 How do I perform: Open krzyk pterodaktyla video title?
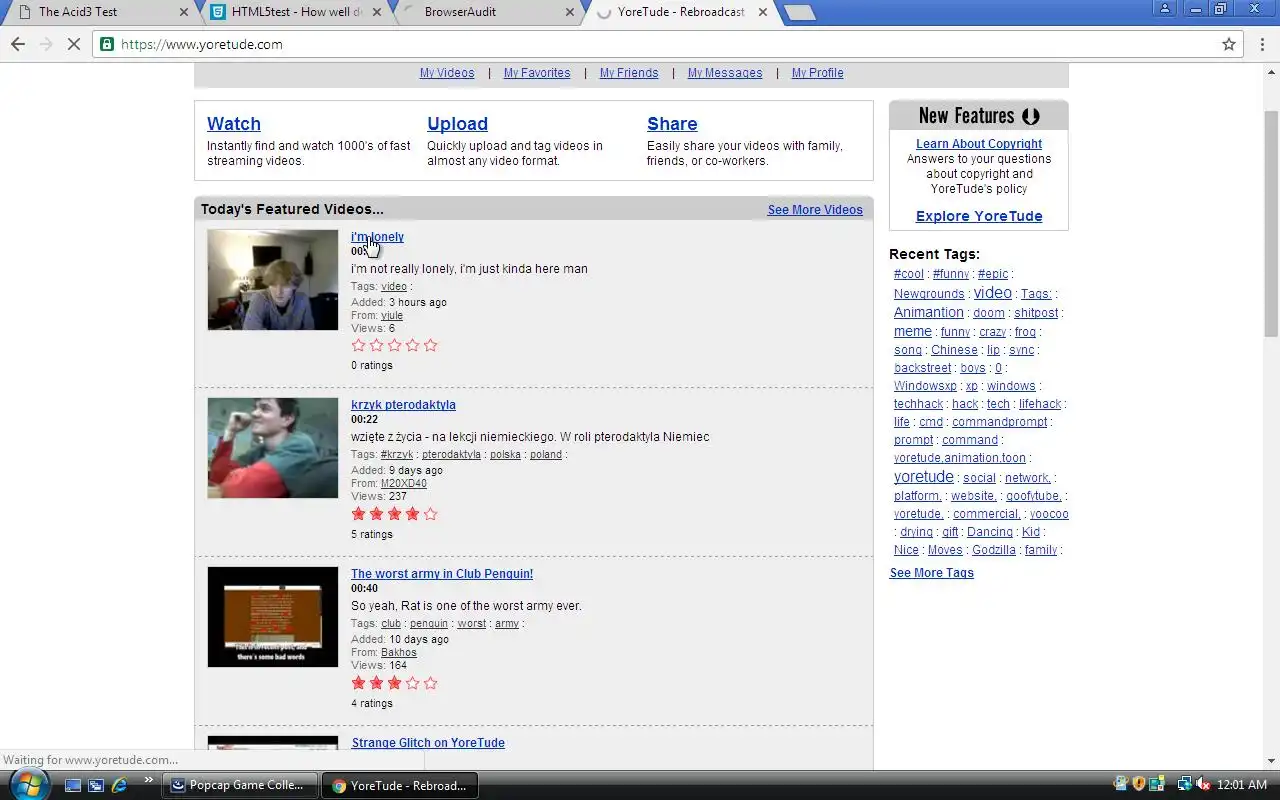403,405
